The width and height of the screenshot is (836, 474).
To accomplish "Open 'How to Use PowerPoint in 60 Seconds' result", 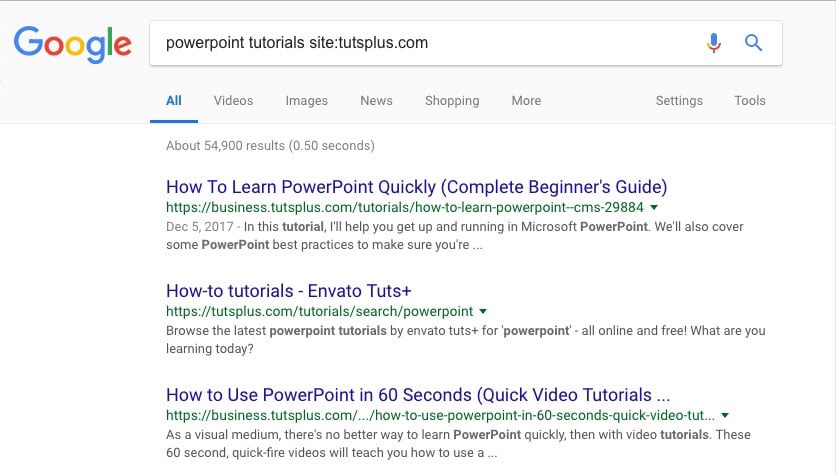I will pos(418,395).
